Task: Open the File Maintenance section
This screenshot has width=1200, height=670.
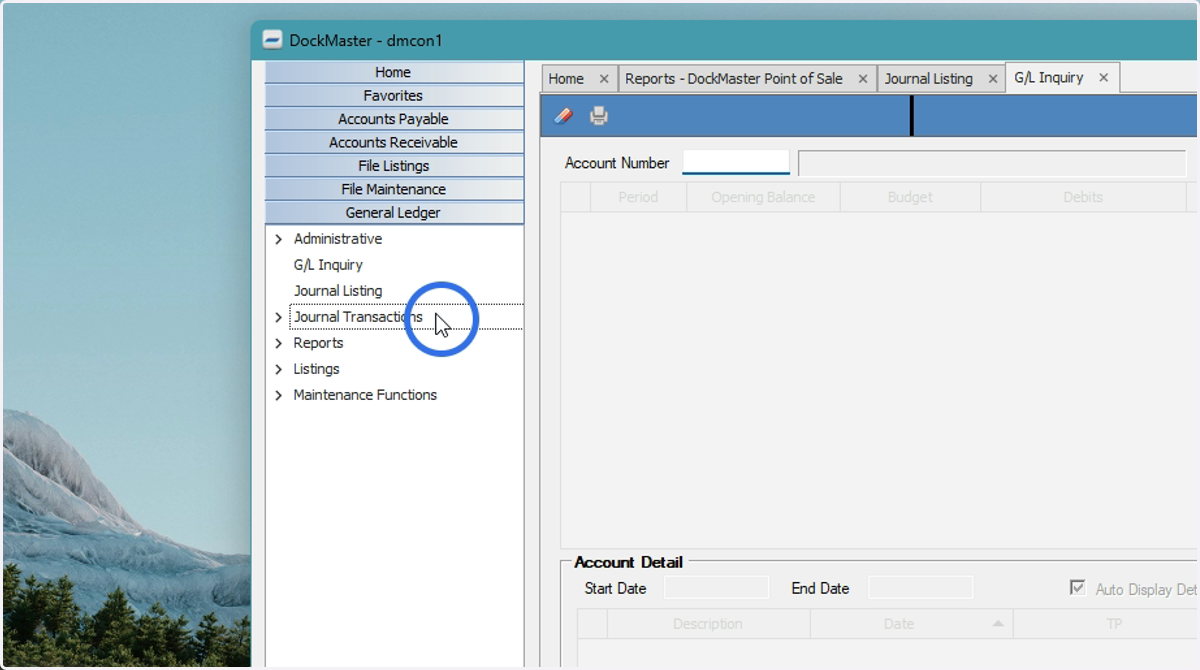Action: click(x=393, y=189)
